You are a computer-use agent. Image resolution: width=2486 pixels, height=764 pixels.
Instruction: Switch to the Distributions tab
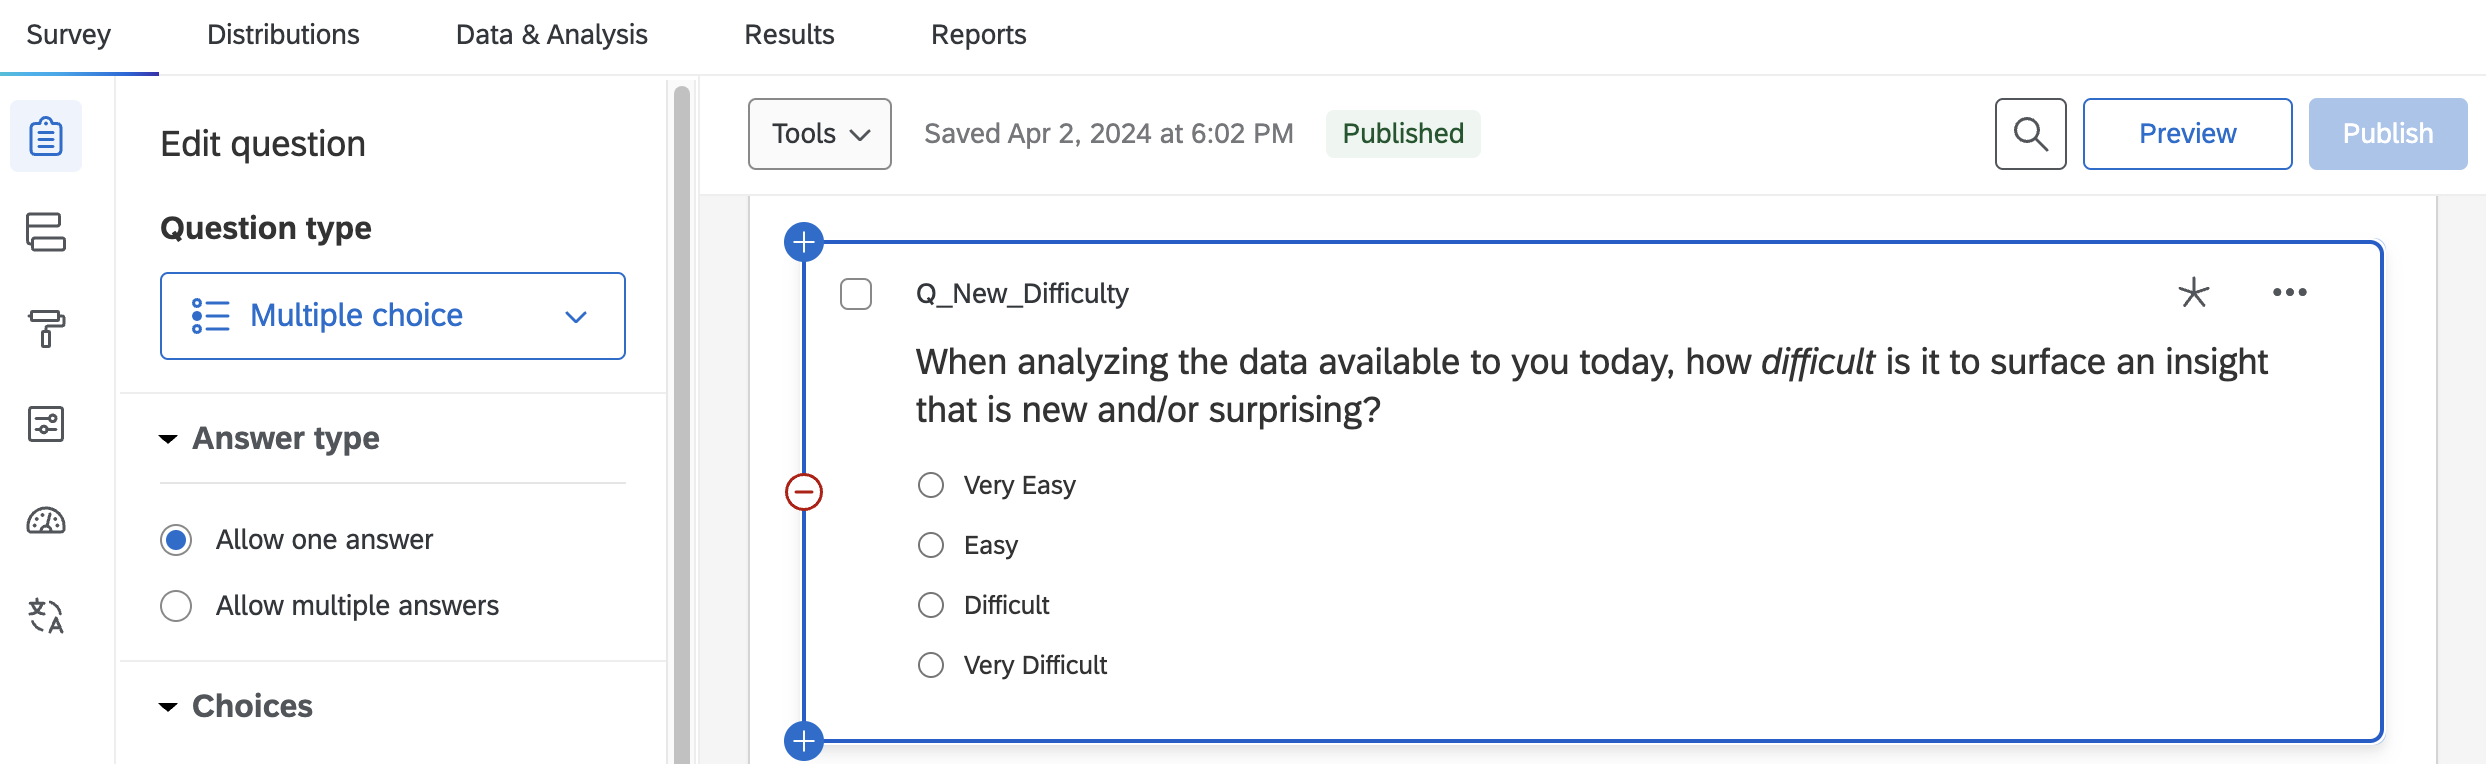click(x=283, y=35)
